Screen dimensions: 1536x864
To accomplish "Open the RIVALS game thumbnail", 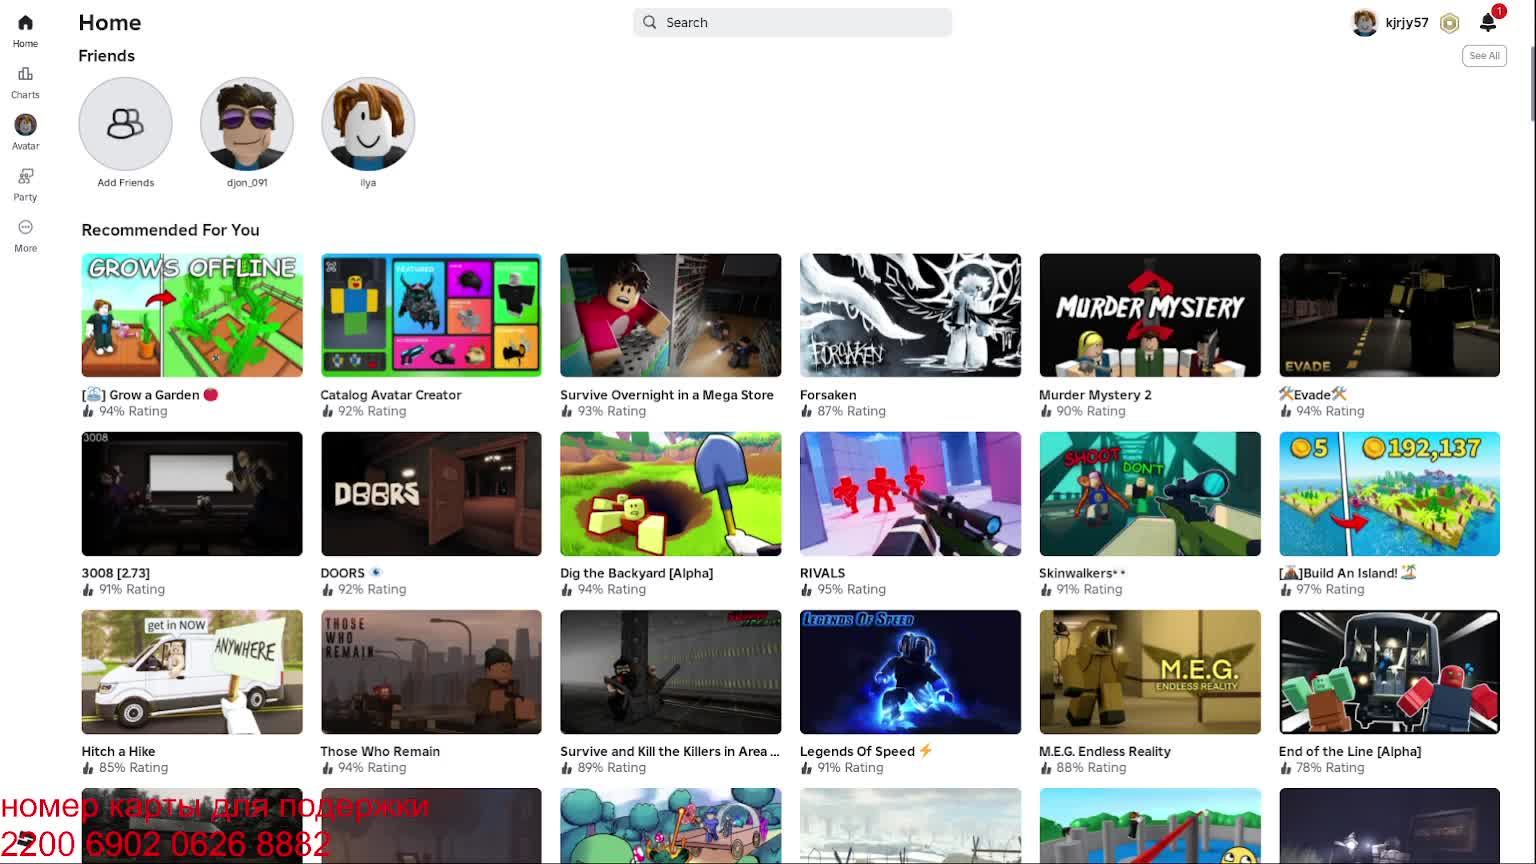I will 910,494.
